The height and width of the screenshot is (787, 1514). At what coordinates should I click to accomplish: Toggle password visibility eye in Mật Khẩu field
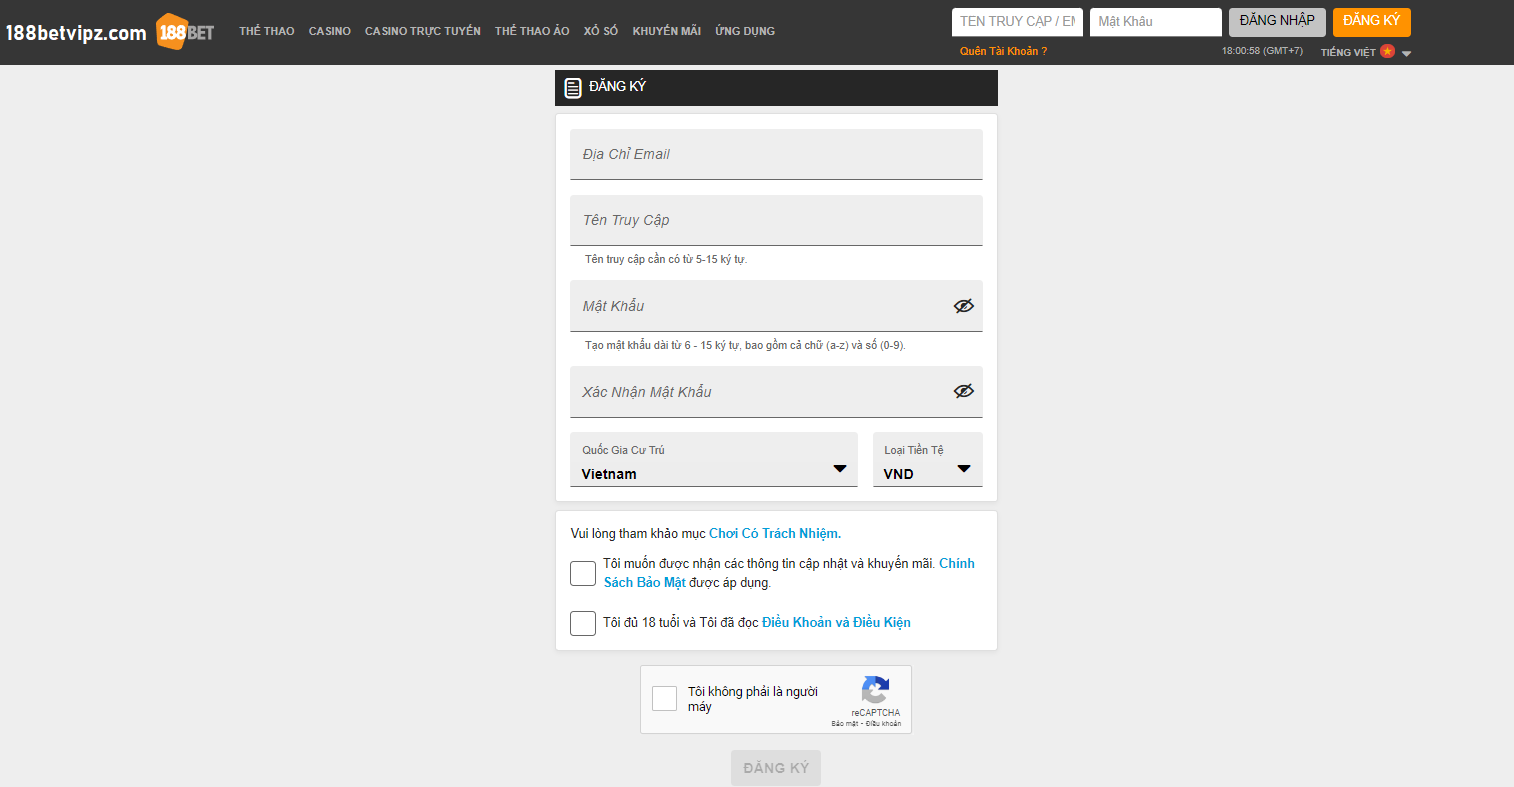963,306
